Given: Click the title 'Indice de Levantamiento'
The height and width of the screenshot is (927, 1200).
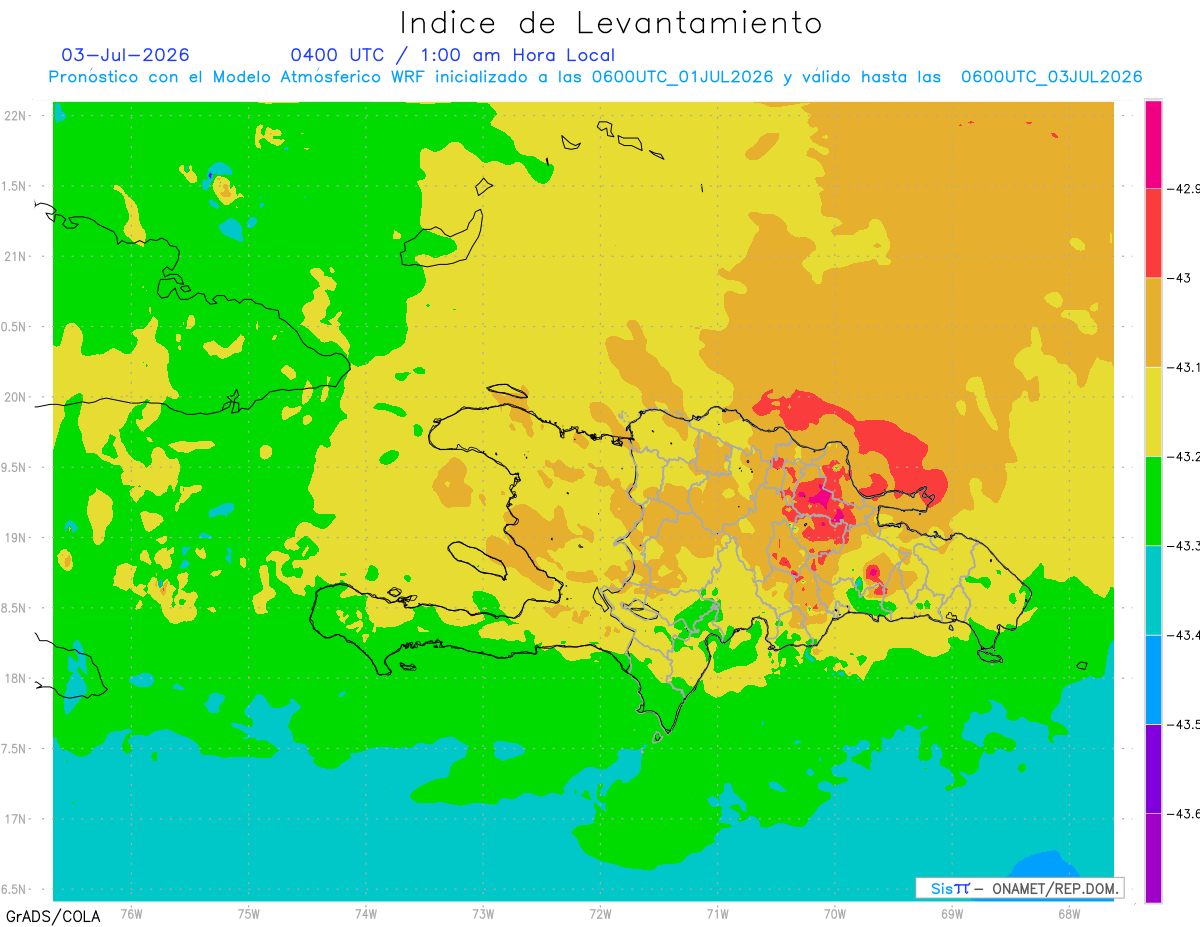Looking at the screenshot, I should (611, 23).
